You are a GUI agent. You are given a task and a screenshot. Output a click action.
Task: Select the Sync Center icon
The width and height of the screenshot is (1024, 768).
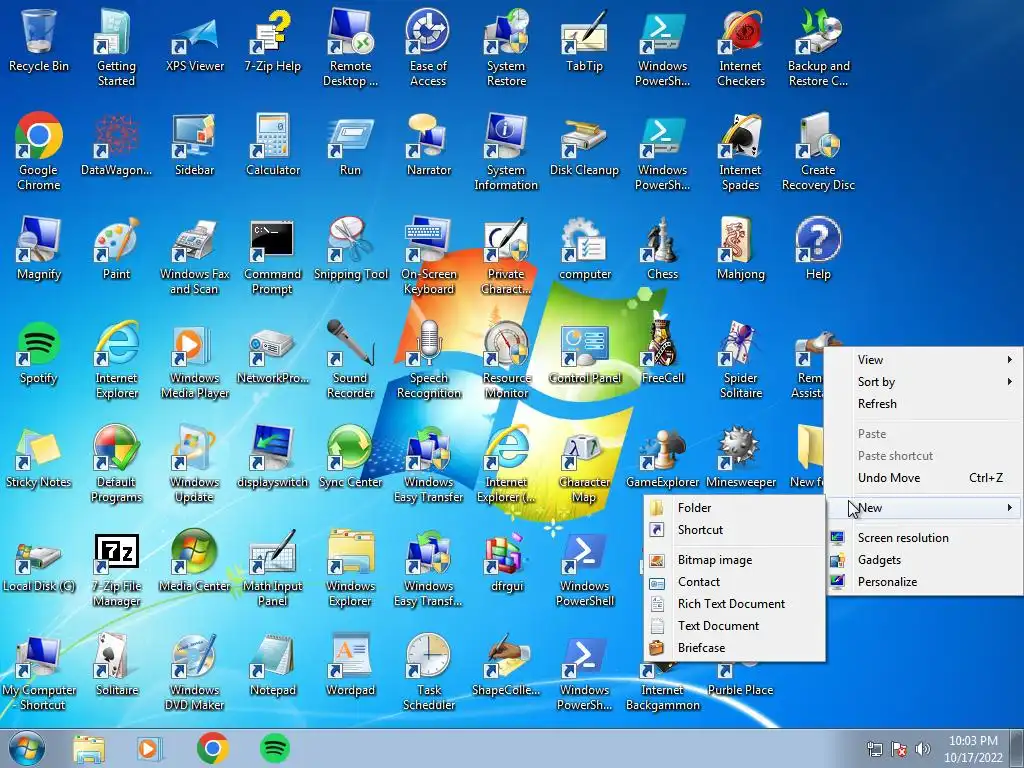[351, 457]
